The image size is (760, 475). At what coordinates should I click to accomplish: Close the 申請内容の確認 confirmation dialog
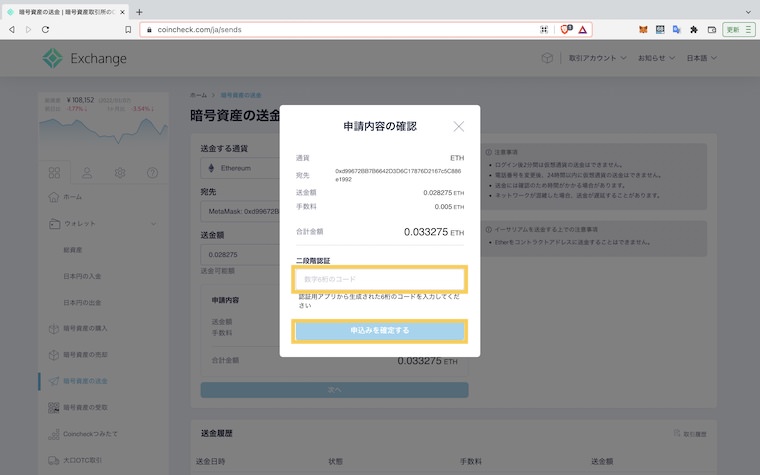click(x=458, y=127)
